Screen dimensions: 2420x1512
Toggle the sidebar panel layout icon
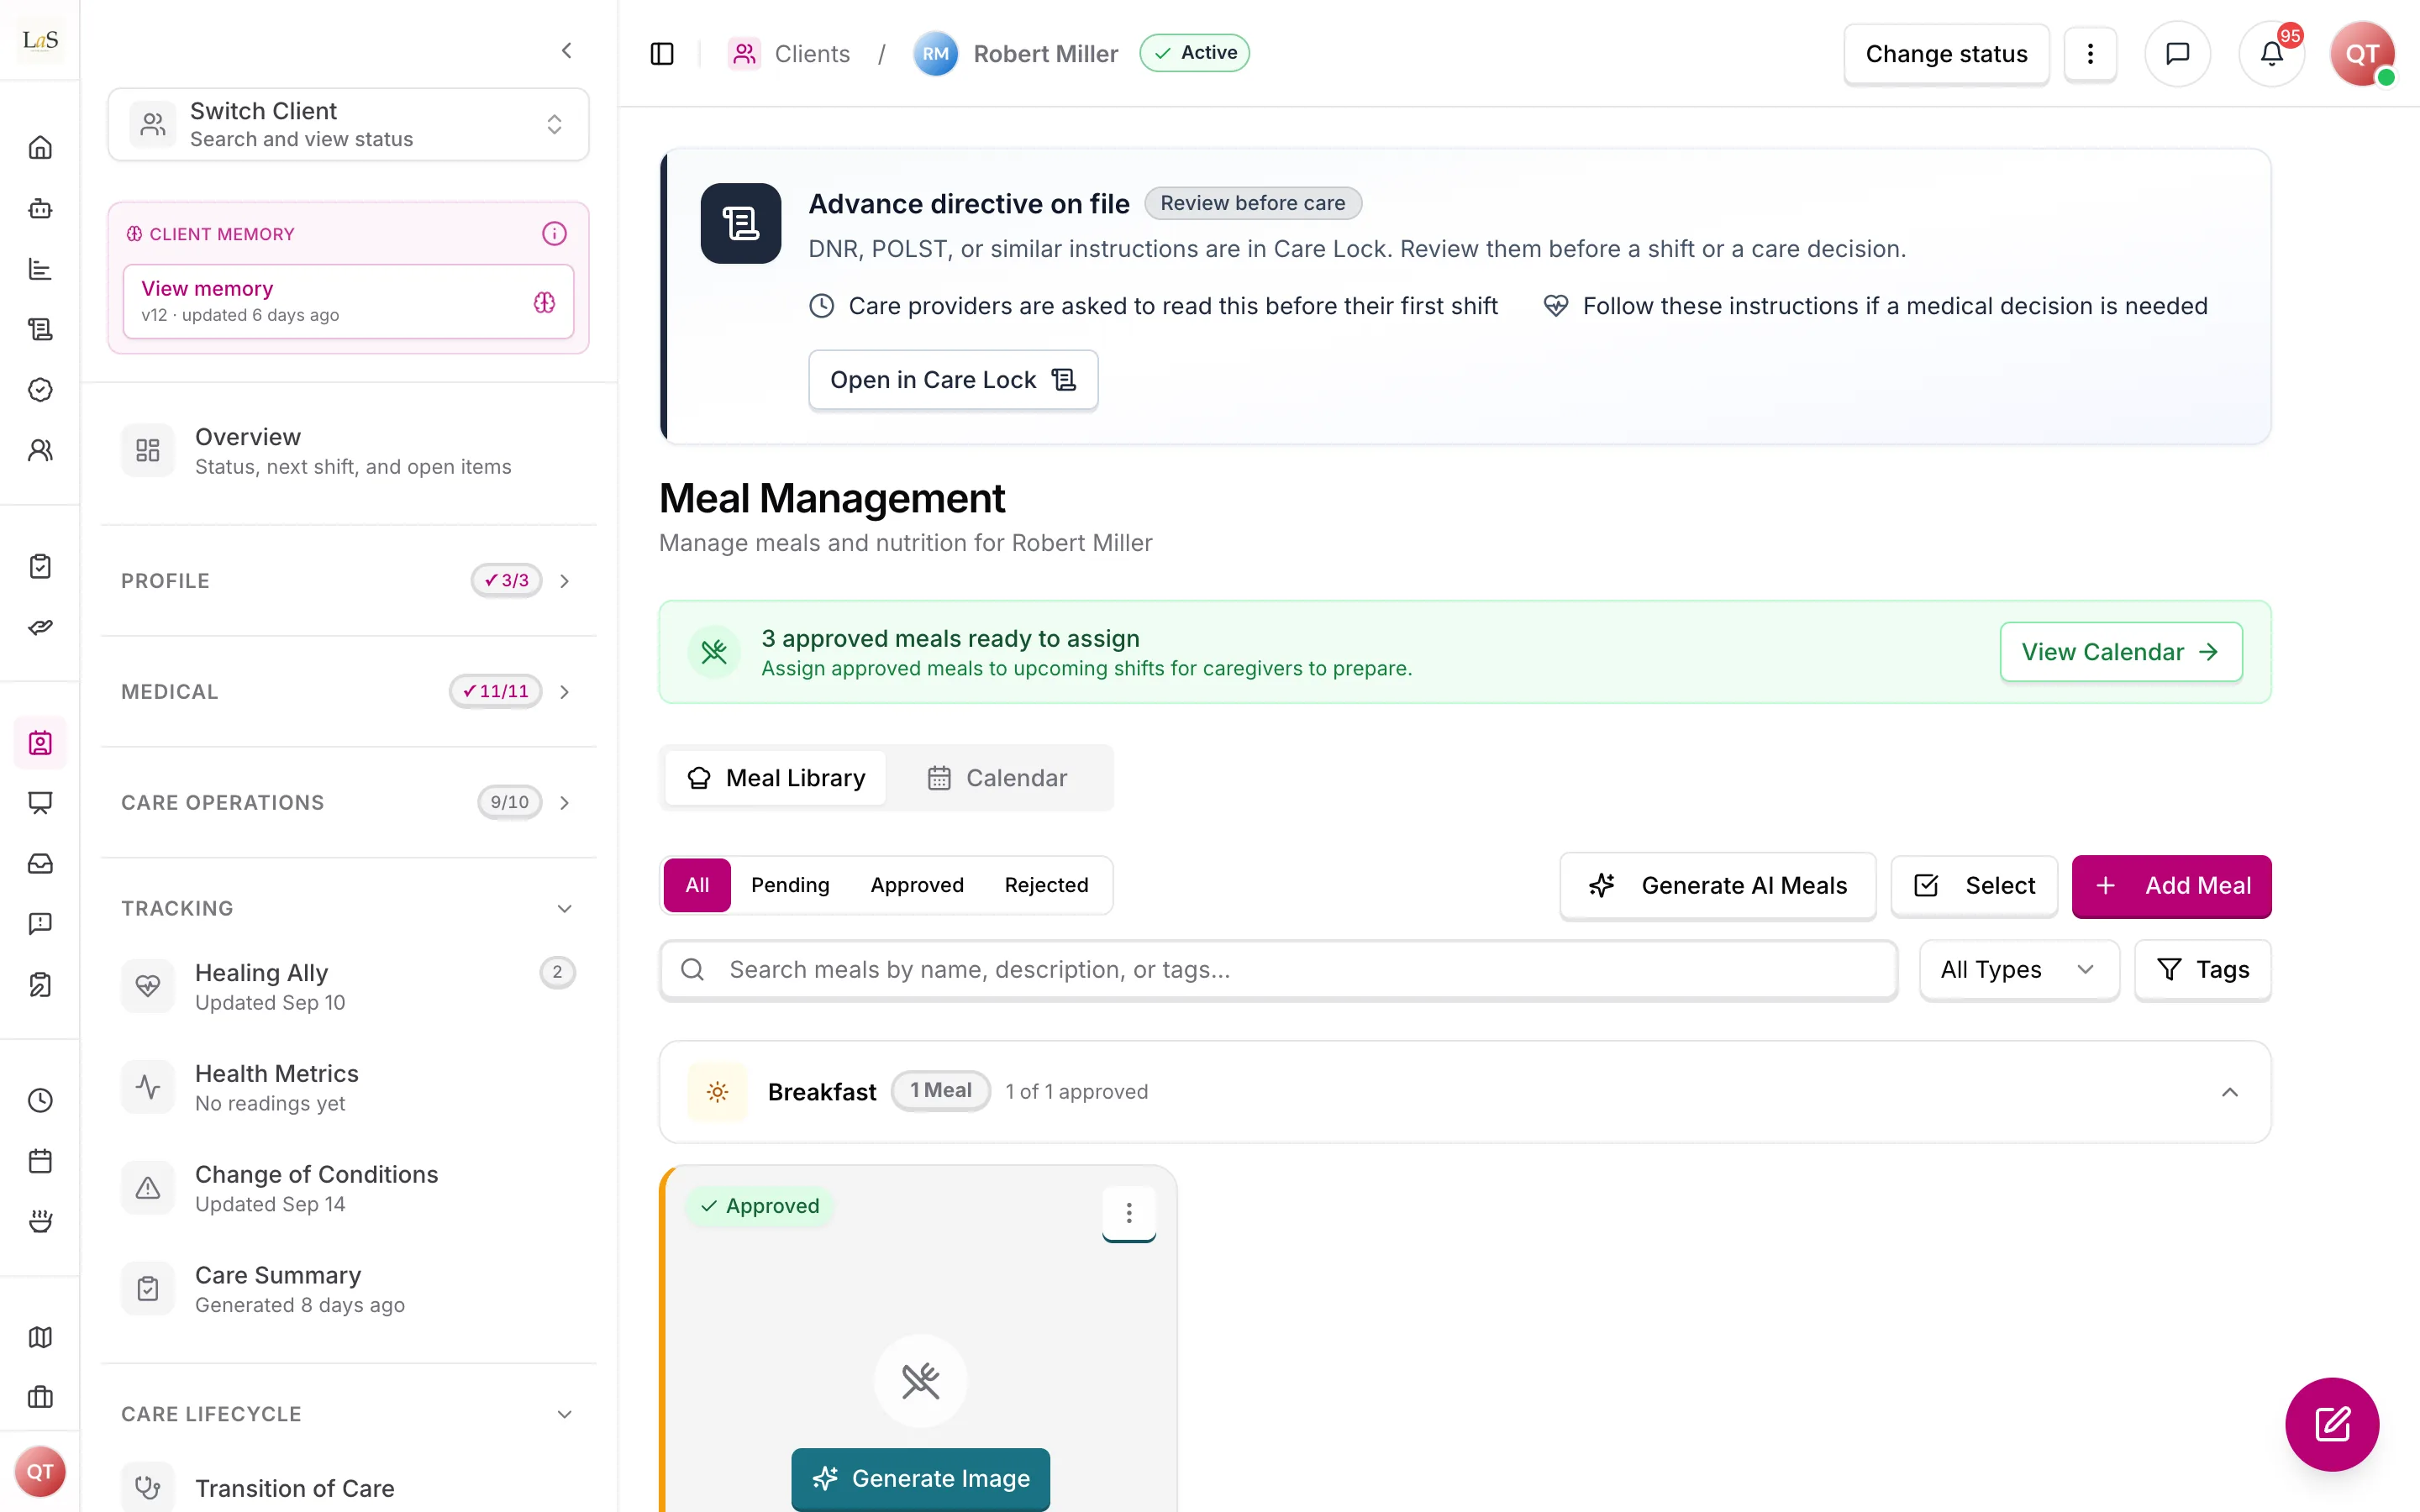pos(662,53)
